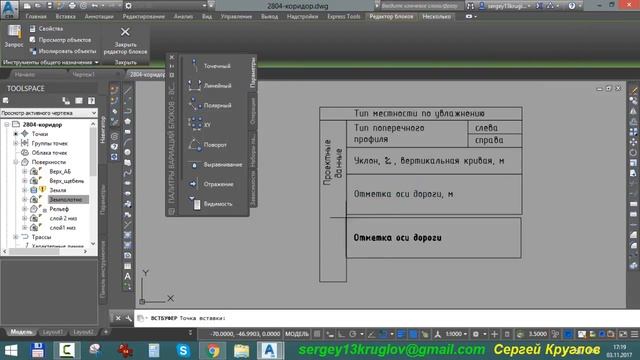Open the Аннотации ribbon tab
The height and width of the screenshot is (360, 640).
click(99, 16)
